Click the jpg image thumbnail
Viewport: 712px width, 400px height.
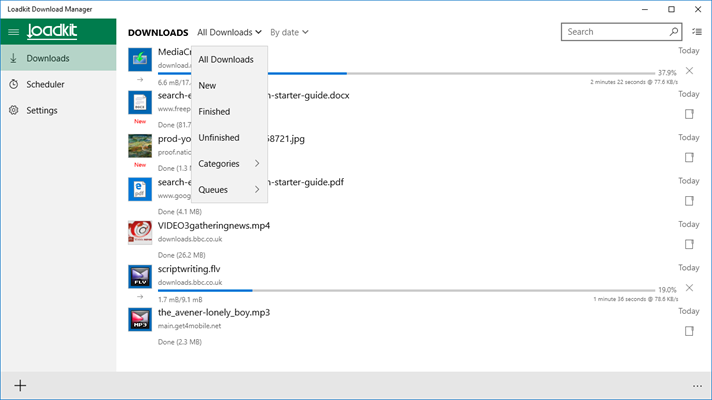(140, 146)
